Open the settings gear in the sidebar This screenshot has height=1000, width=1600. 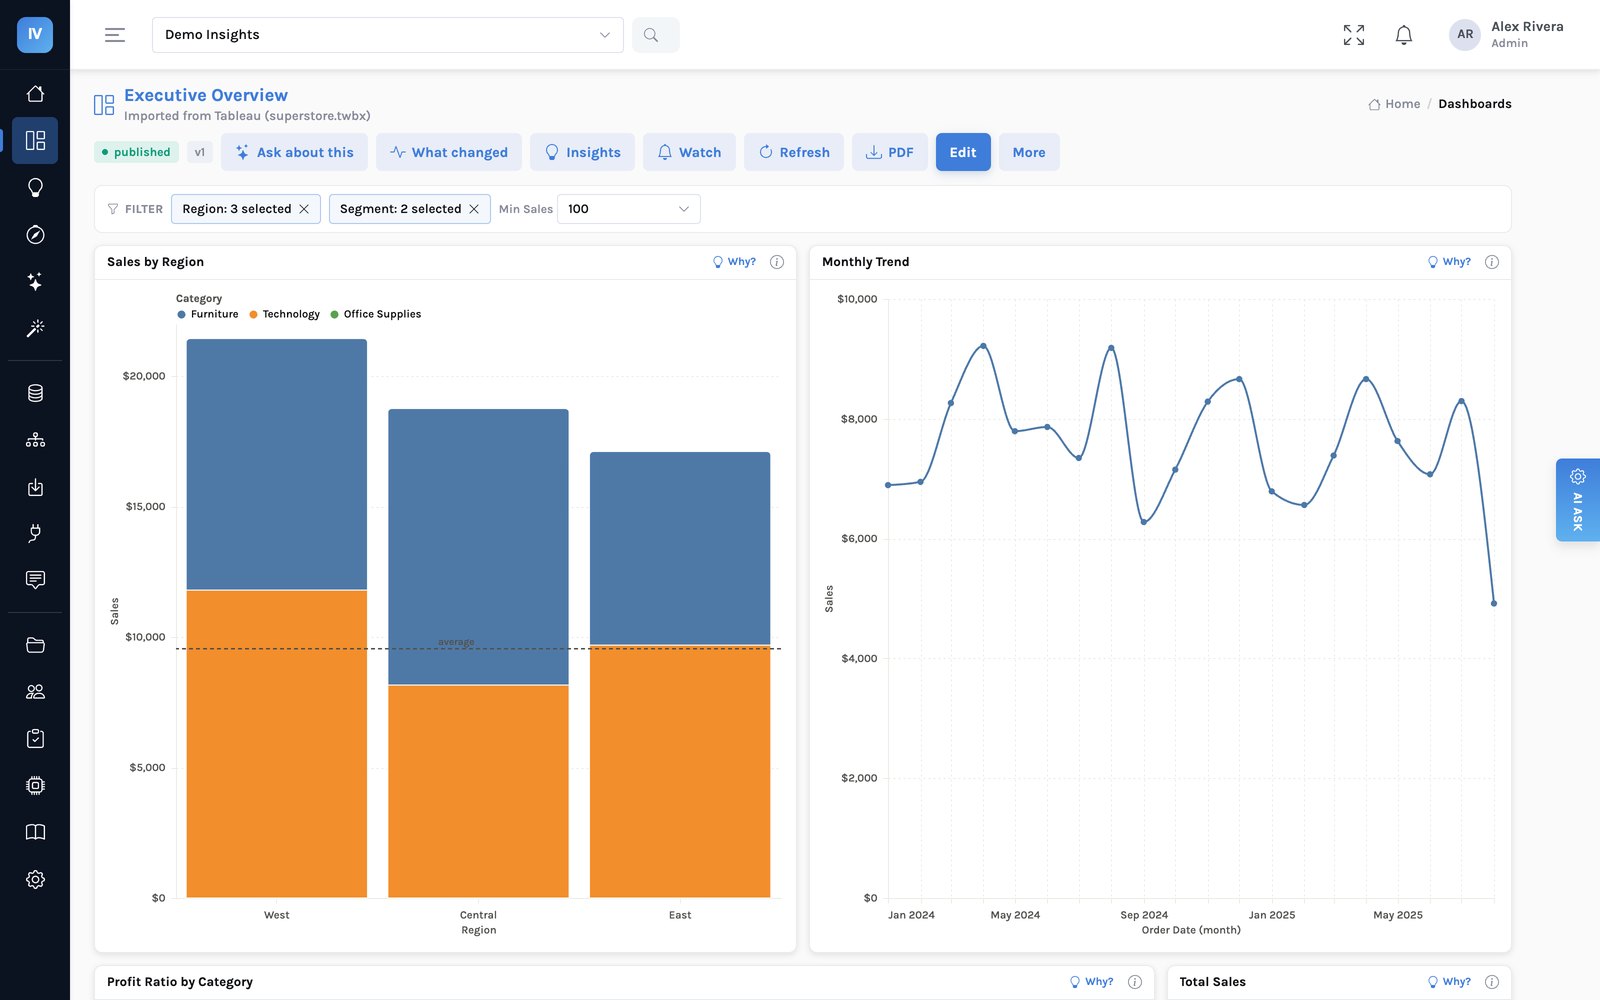[35, 879]
